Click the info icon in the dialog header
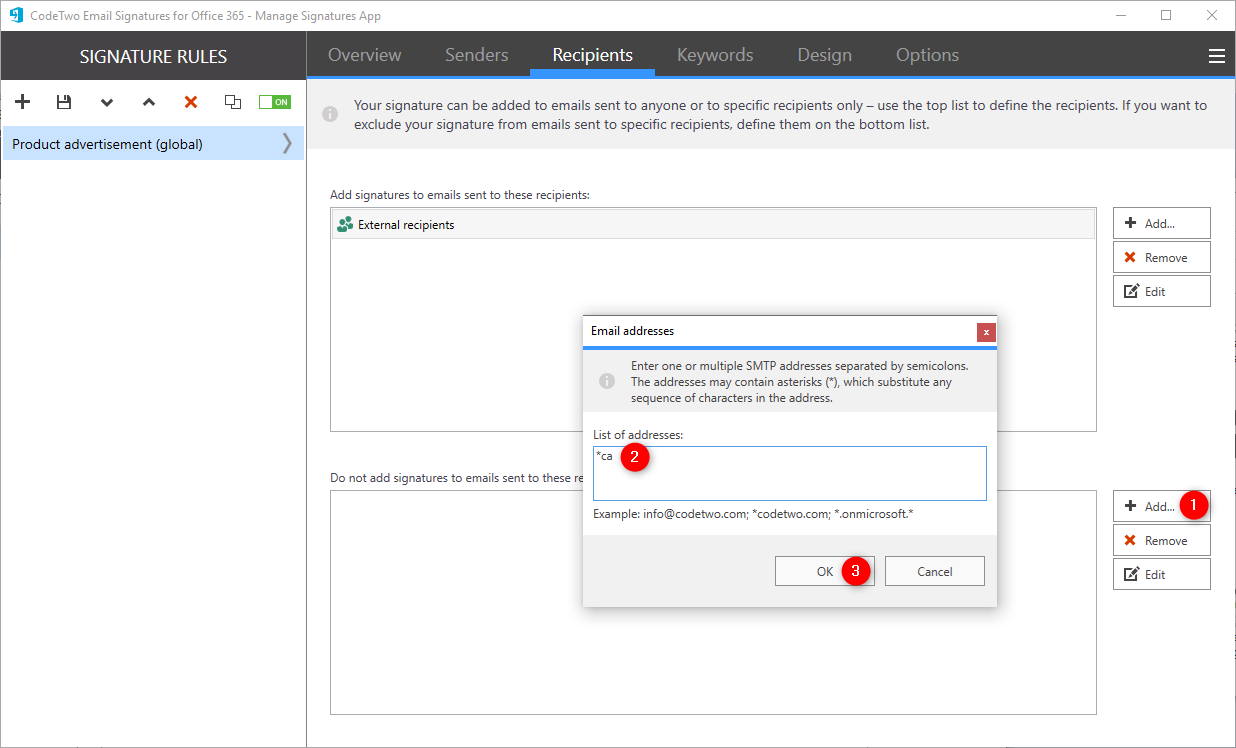 pos(606,379)
